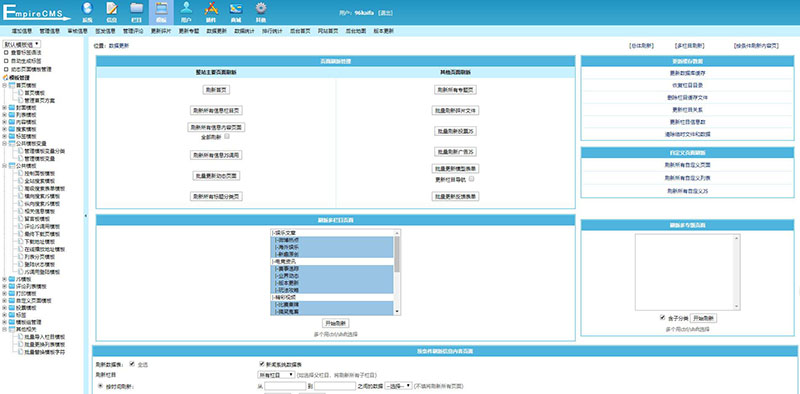
Task: Click the 刷新首页 button
Action: [216, 90]
